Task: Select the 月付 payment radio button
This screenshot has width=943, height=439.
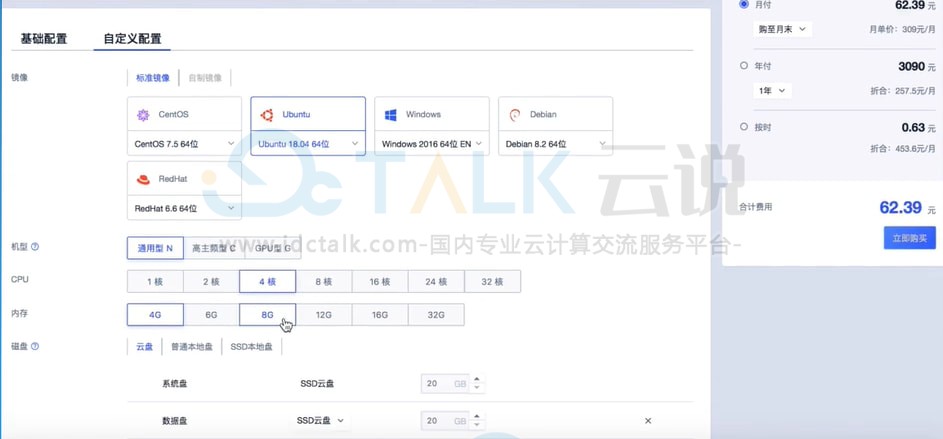Action: click(x=743, y=5)
